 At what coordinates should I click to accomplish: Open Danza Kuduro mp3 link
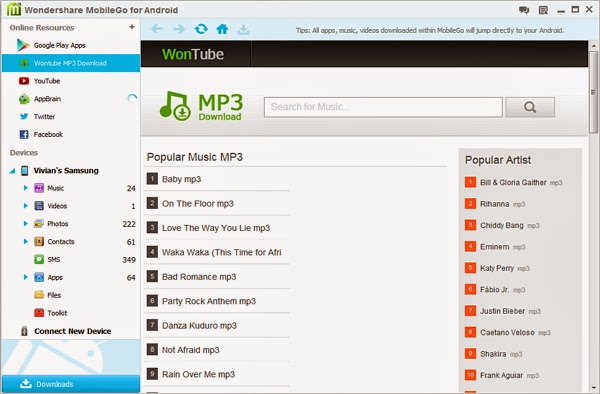(199, 326)
